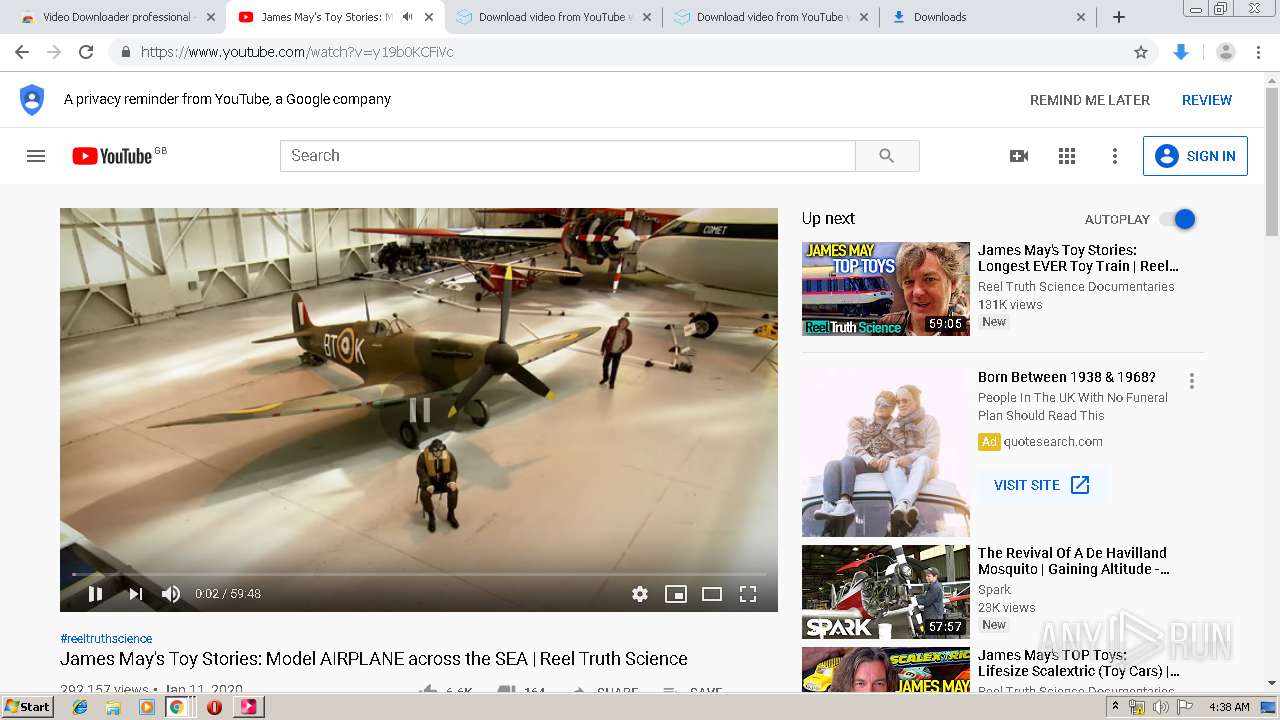
Task: Pause the video with the player button
Action: [95, 594]
